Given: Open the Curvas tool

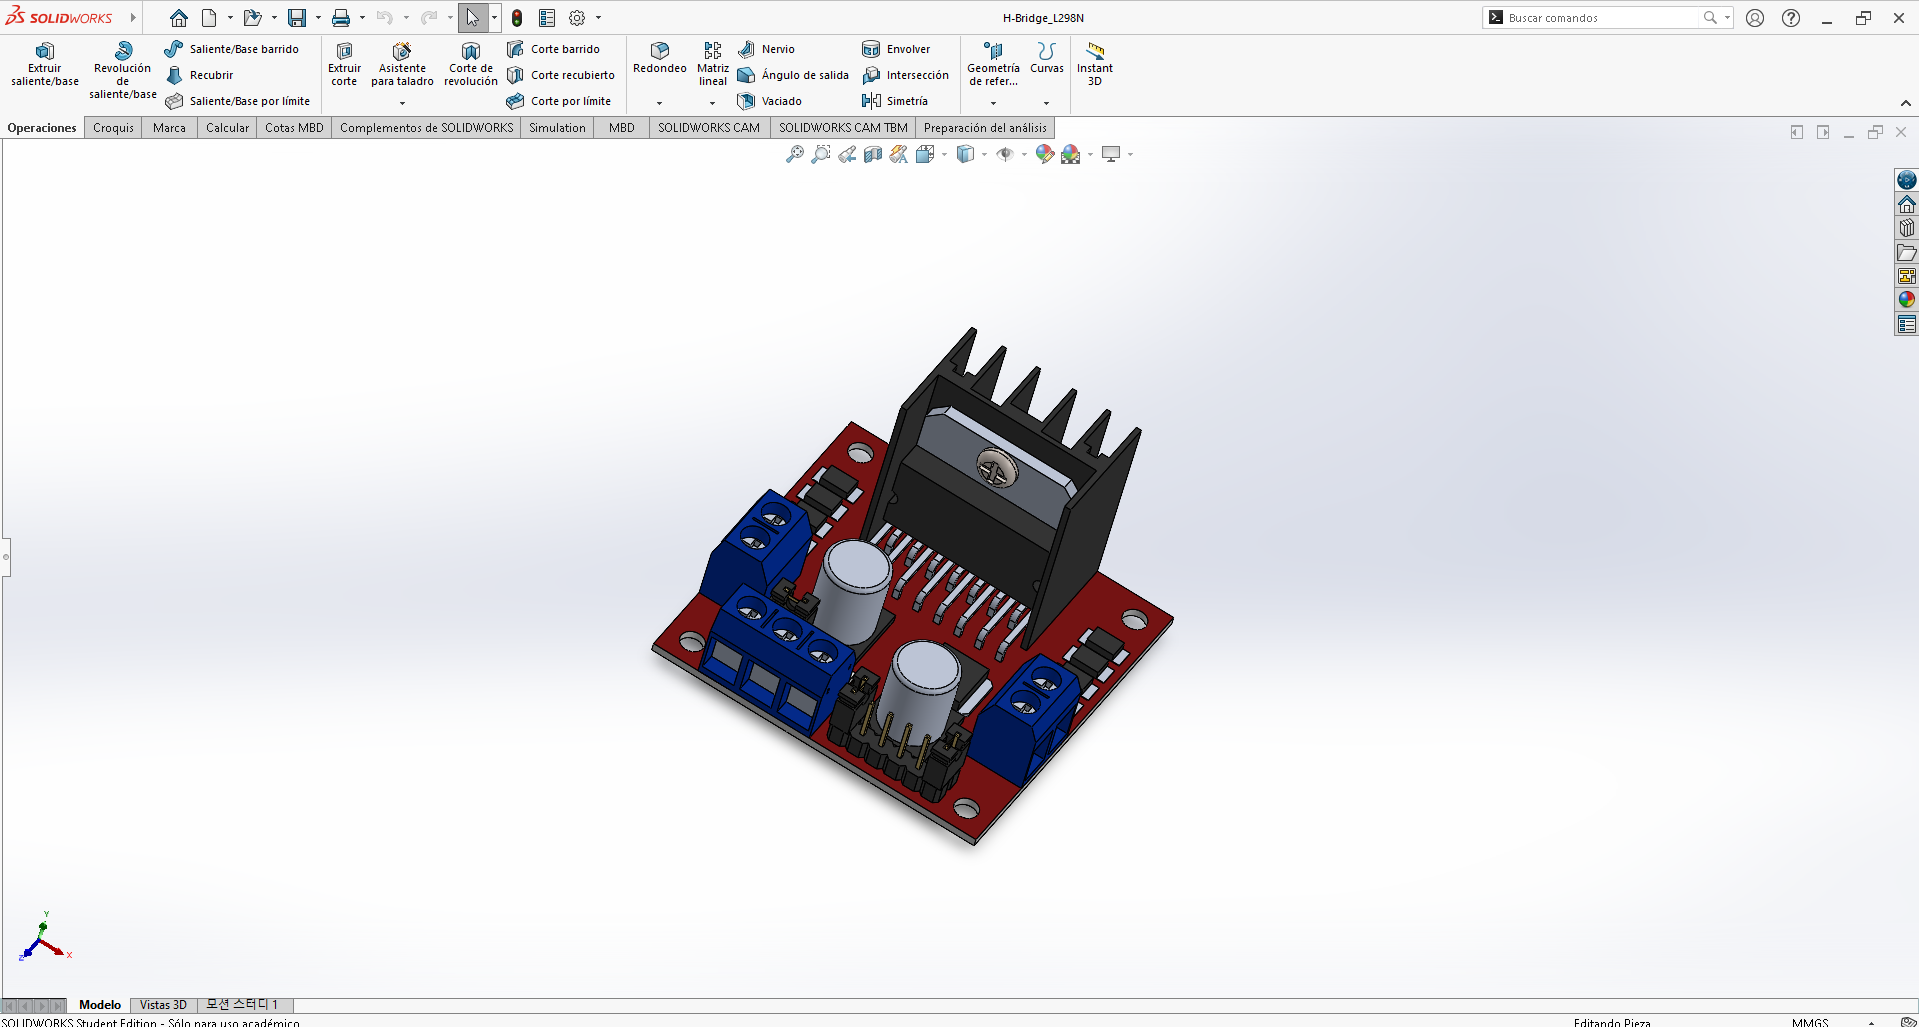Looking at the screenshot, I should click(x=1047, y=58).
